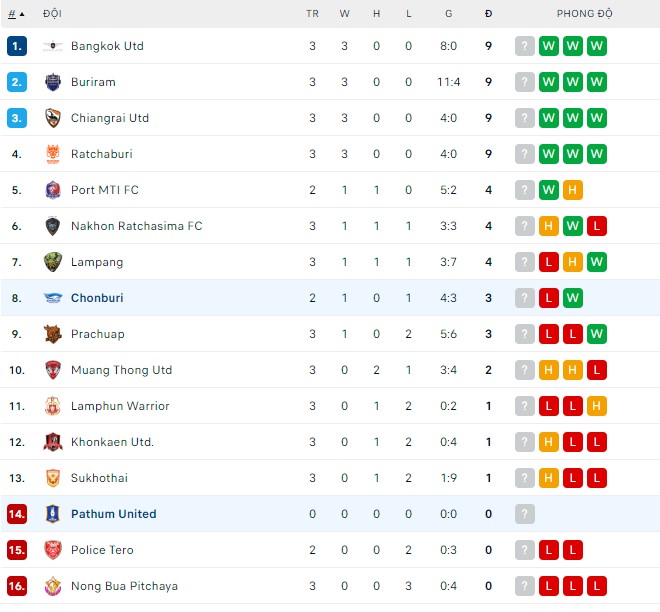
Task: Click the red rank 16 position badge
Action: click(16, 586)
